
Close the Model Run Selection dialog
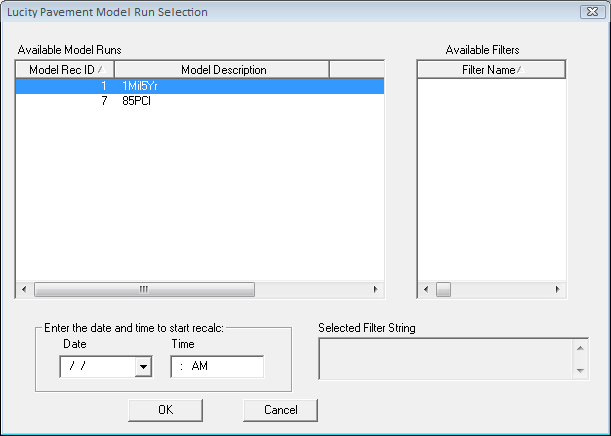pyautogui.click(x=589, y=12)
